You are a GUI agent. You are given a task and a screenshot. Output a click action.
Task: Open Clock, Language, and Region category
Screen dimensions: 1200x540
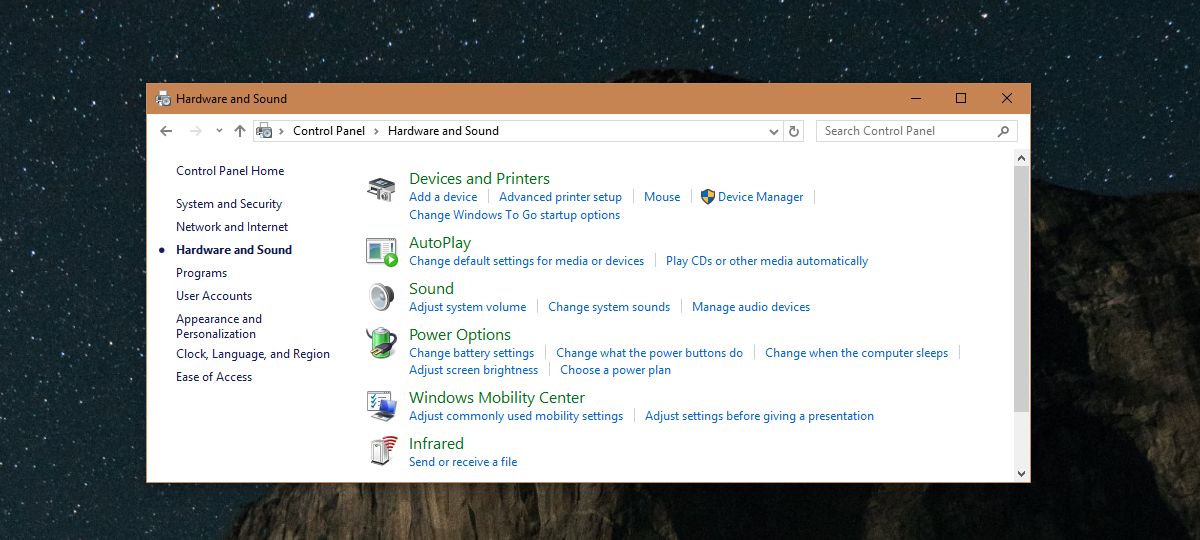(253, 354)
